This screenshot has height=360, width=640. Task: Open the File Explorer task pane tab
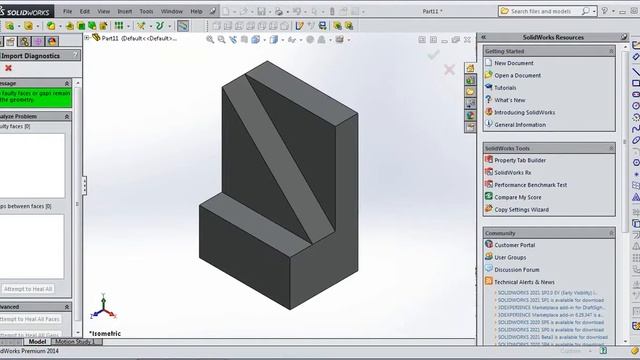click(470, 91)
